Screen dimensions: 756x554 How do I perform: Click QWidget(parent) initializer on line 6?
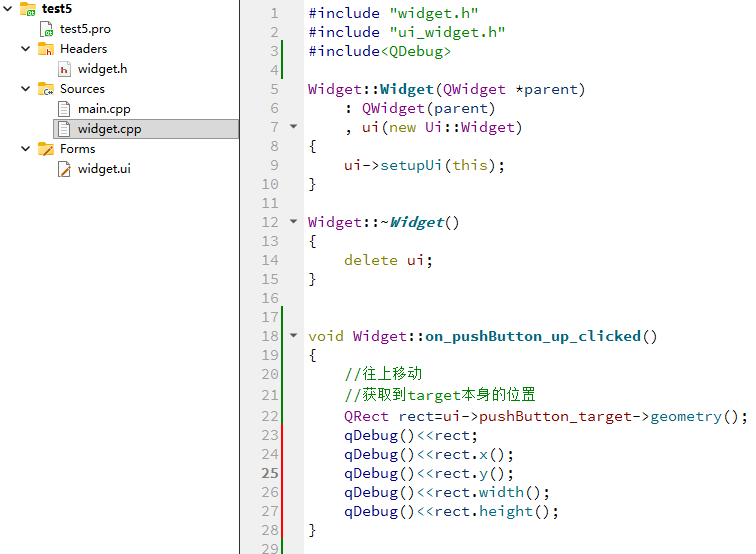click(x=429, y=108)
